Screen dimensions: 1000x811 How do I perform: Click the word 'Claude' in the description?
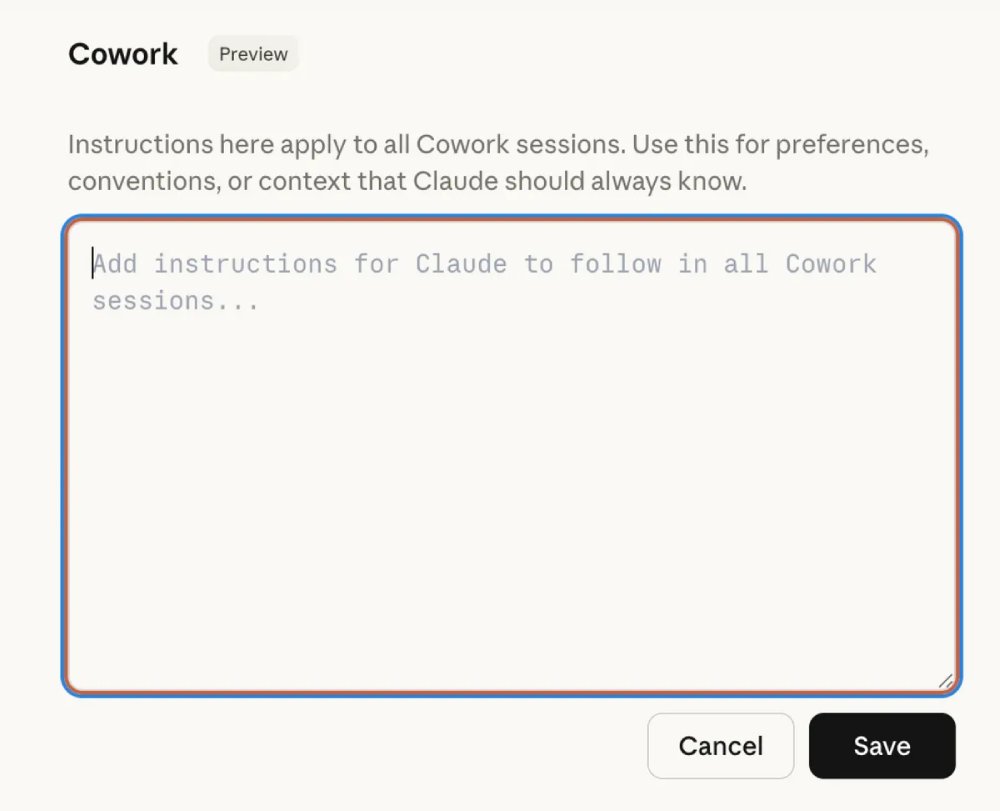pos(455,182)
